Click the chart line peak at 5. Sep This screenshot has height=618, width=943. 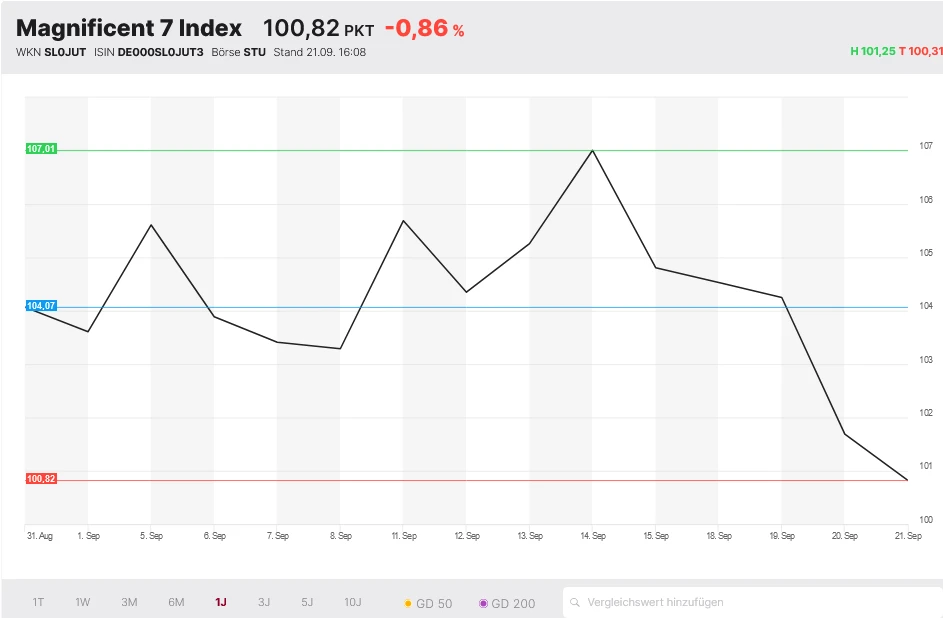[x=151, y=225]
